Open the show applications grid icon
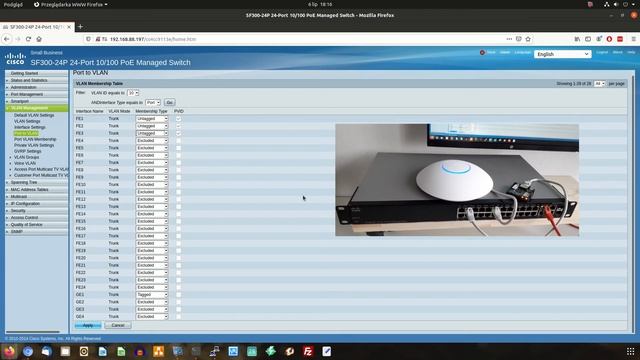 pyautogui.click(x=631, y=351)
